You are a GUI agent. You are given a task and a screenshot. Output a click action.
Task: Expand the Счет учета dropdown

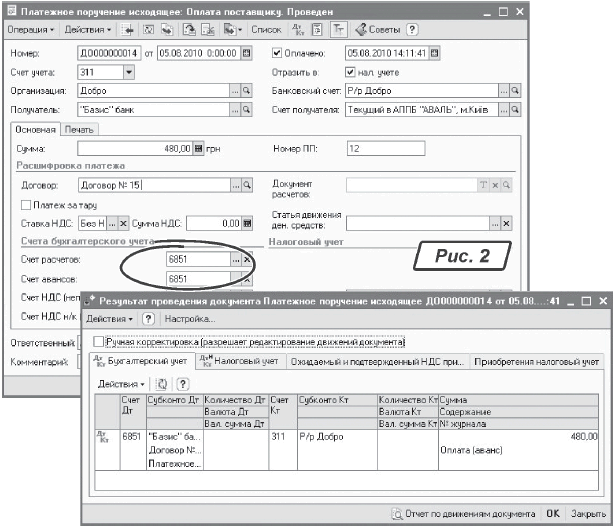(129, 72)
